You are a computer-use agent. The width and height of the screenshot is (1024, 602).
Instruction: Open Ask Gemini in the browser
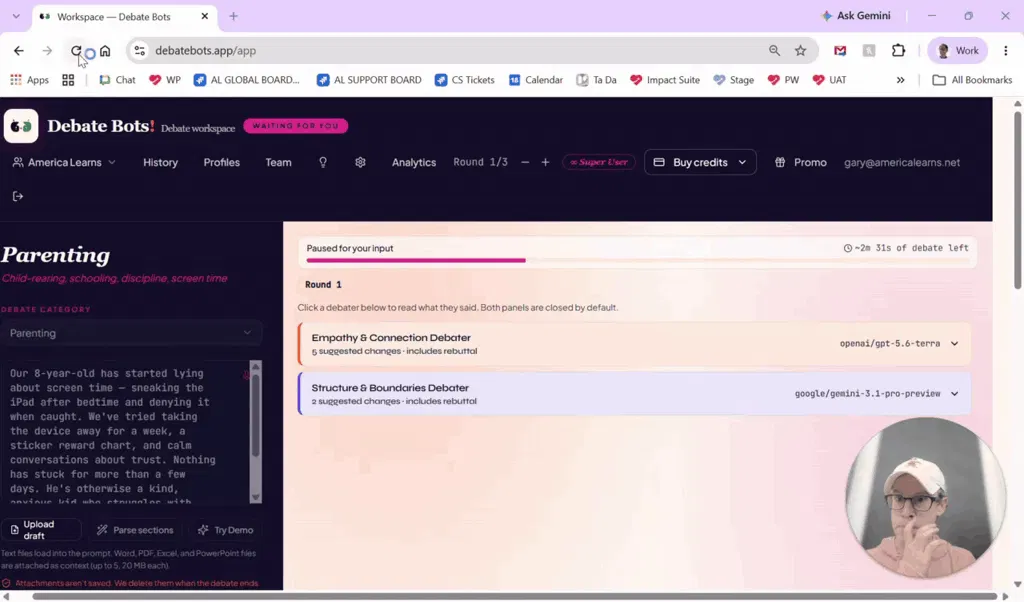[x=856, y=16]
